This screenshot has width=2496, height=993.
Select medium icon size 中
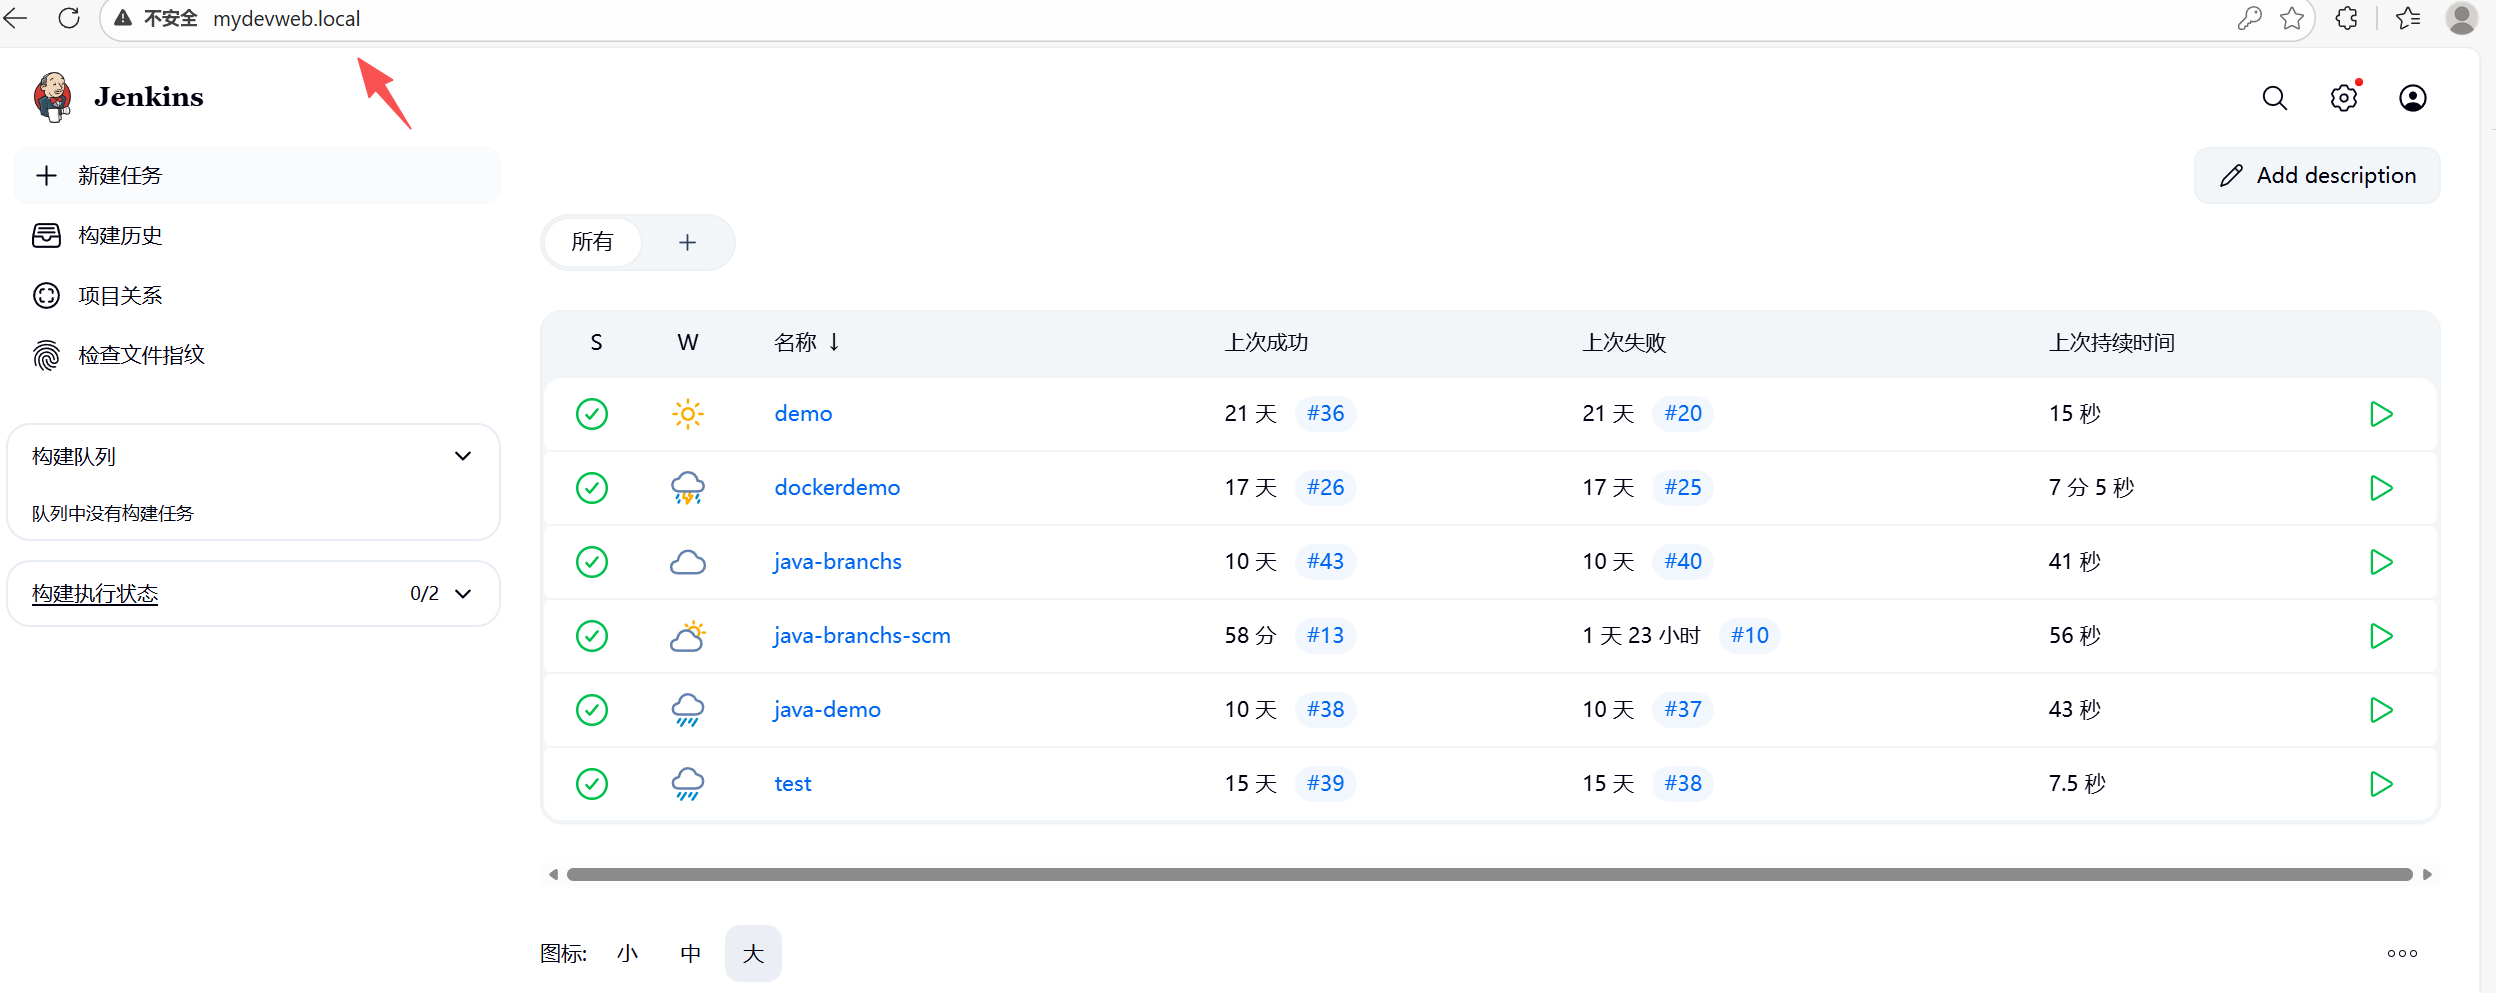click(690, 954)
